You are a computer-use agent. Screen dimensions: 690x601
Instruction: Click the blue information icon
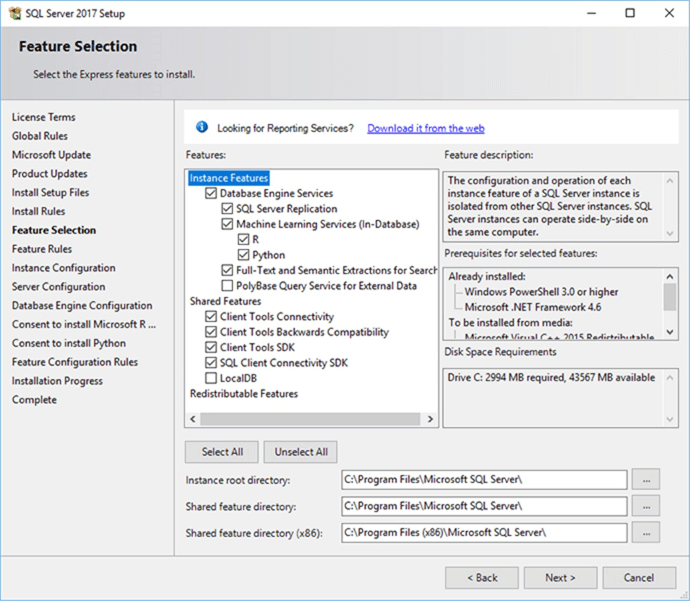pos(201,127)
